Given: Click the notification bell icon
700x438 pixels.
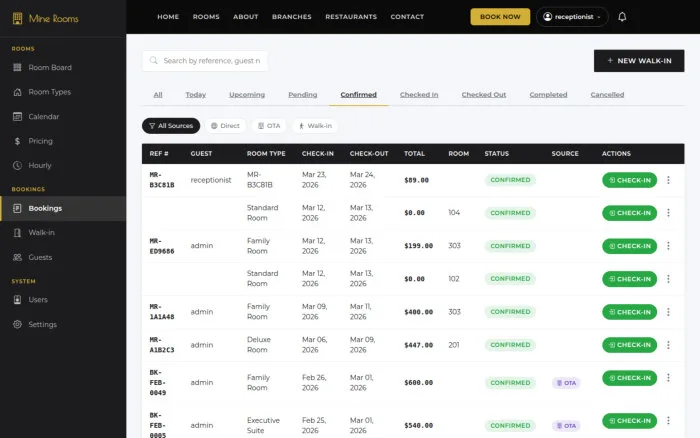Looking at the screenshot, I should [x=622, y=17].
